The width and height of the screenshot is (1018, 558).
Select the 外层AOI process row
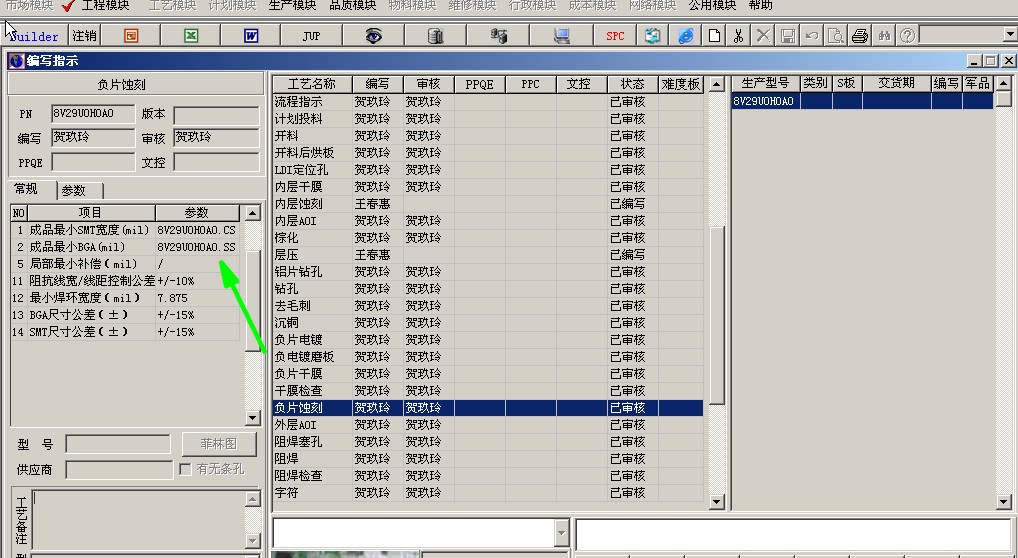coord(488,425)
